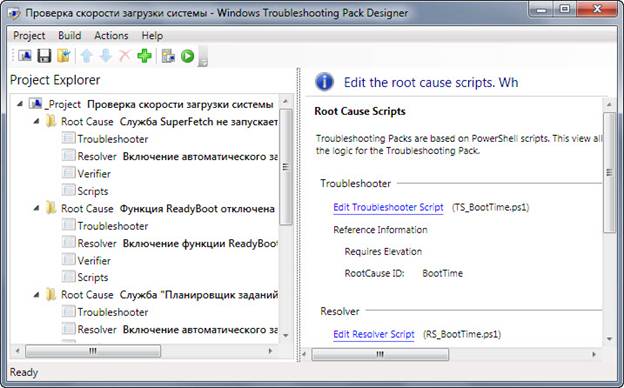The height and width of the screenshot is (388, 624).
Task: Click right pane scroll down arrow
Action: [609, 339]
